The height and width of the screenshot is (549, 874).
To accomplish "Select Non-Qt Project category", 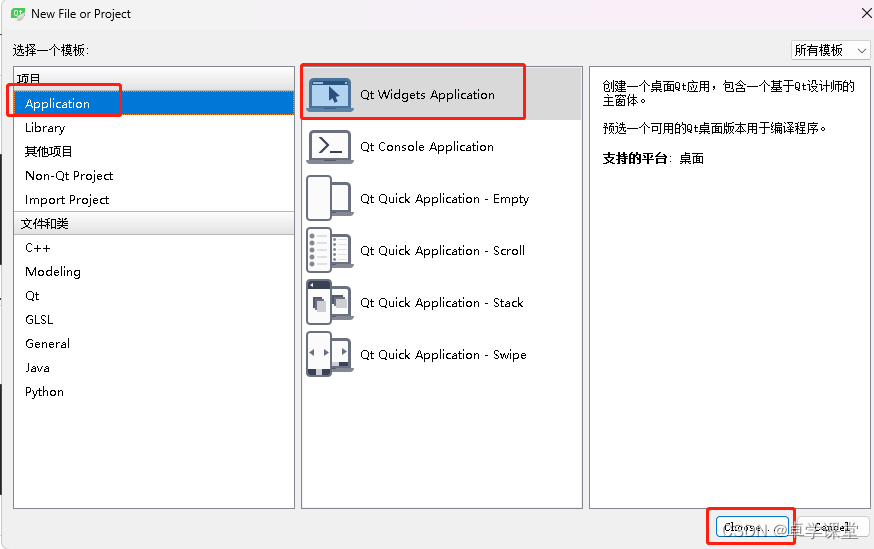I will [154, 176].
